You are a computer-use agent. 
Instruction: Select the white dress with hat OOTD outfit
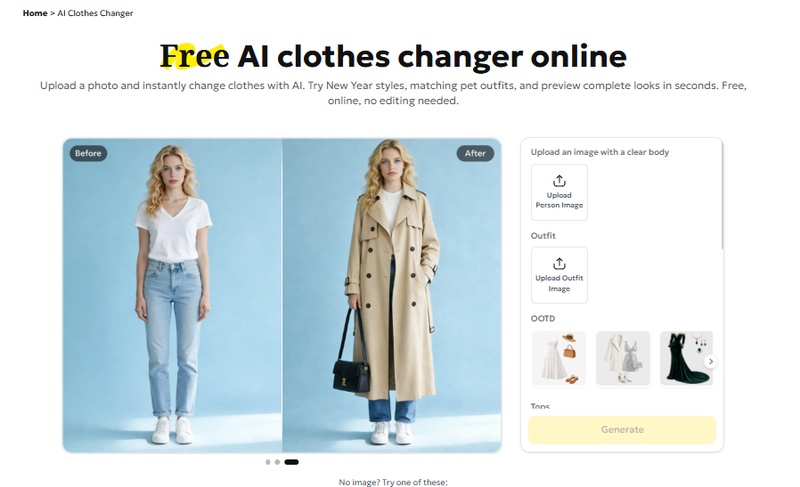click(559, 358)
